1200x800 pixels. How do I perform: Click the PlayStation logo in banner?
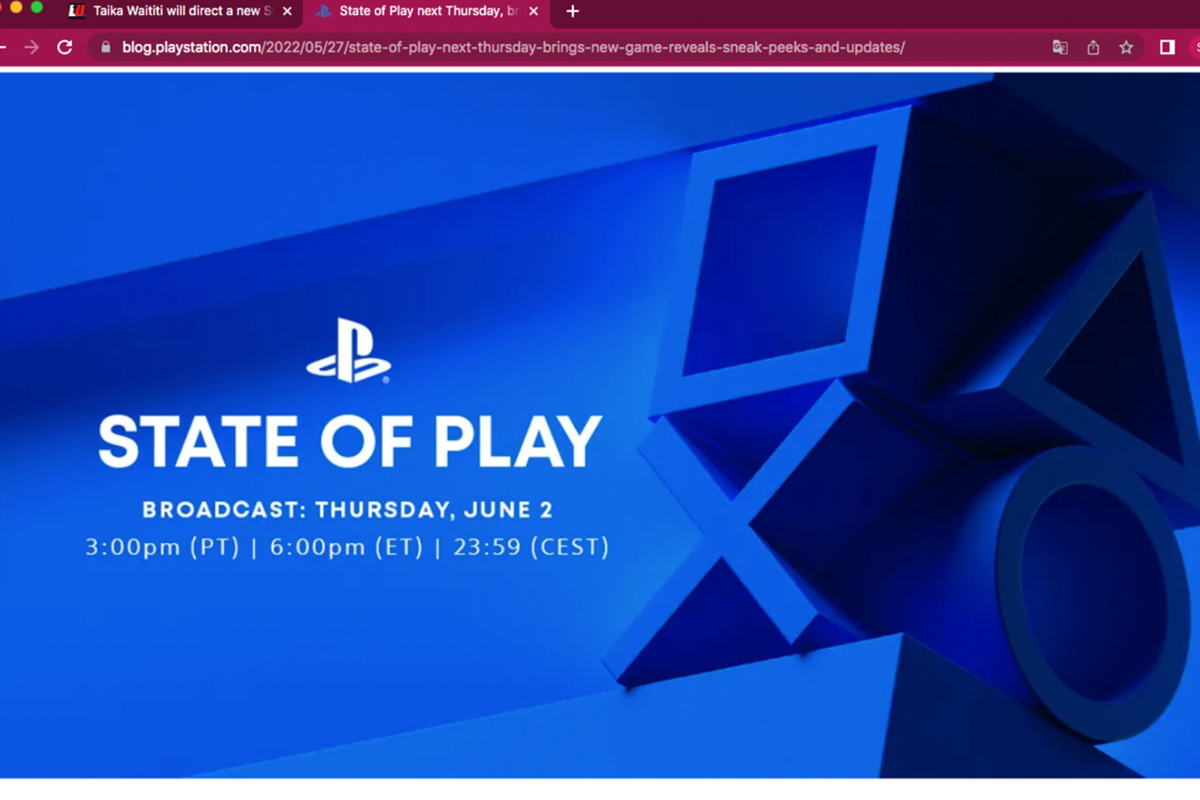[x=349, y=351]
